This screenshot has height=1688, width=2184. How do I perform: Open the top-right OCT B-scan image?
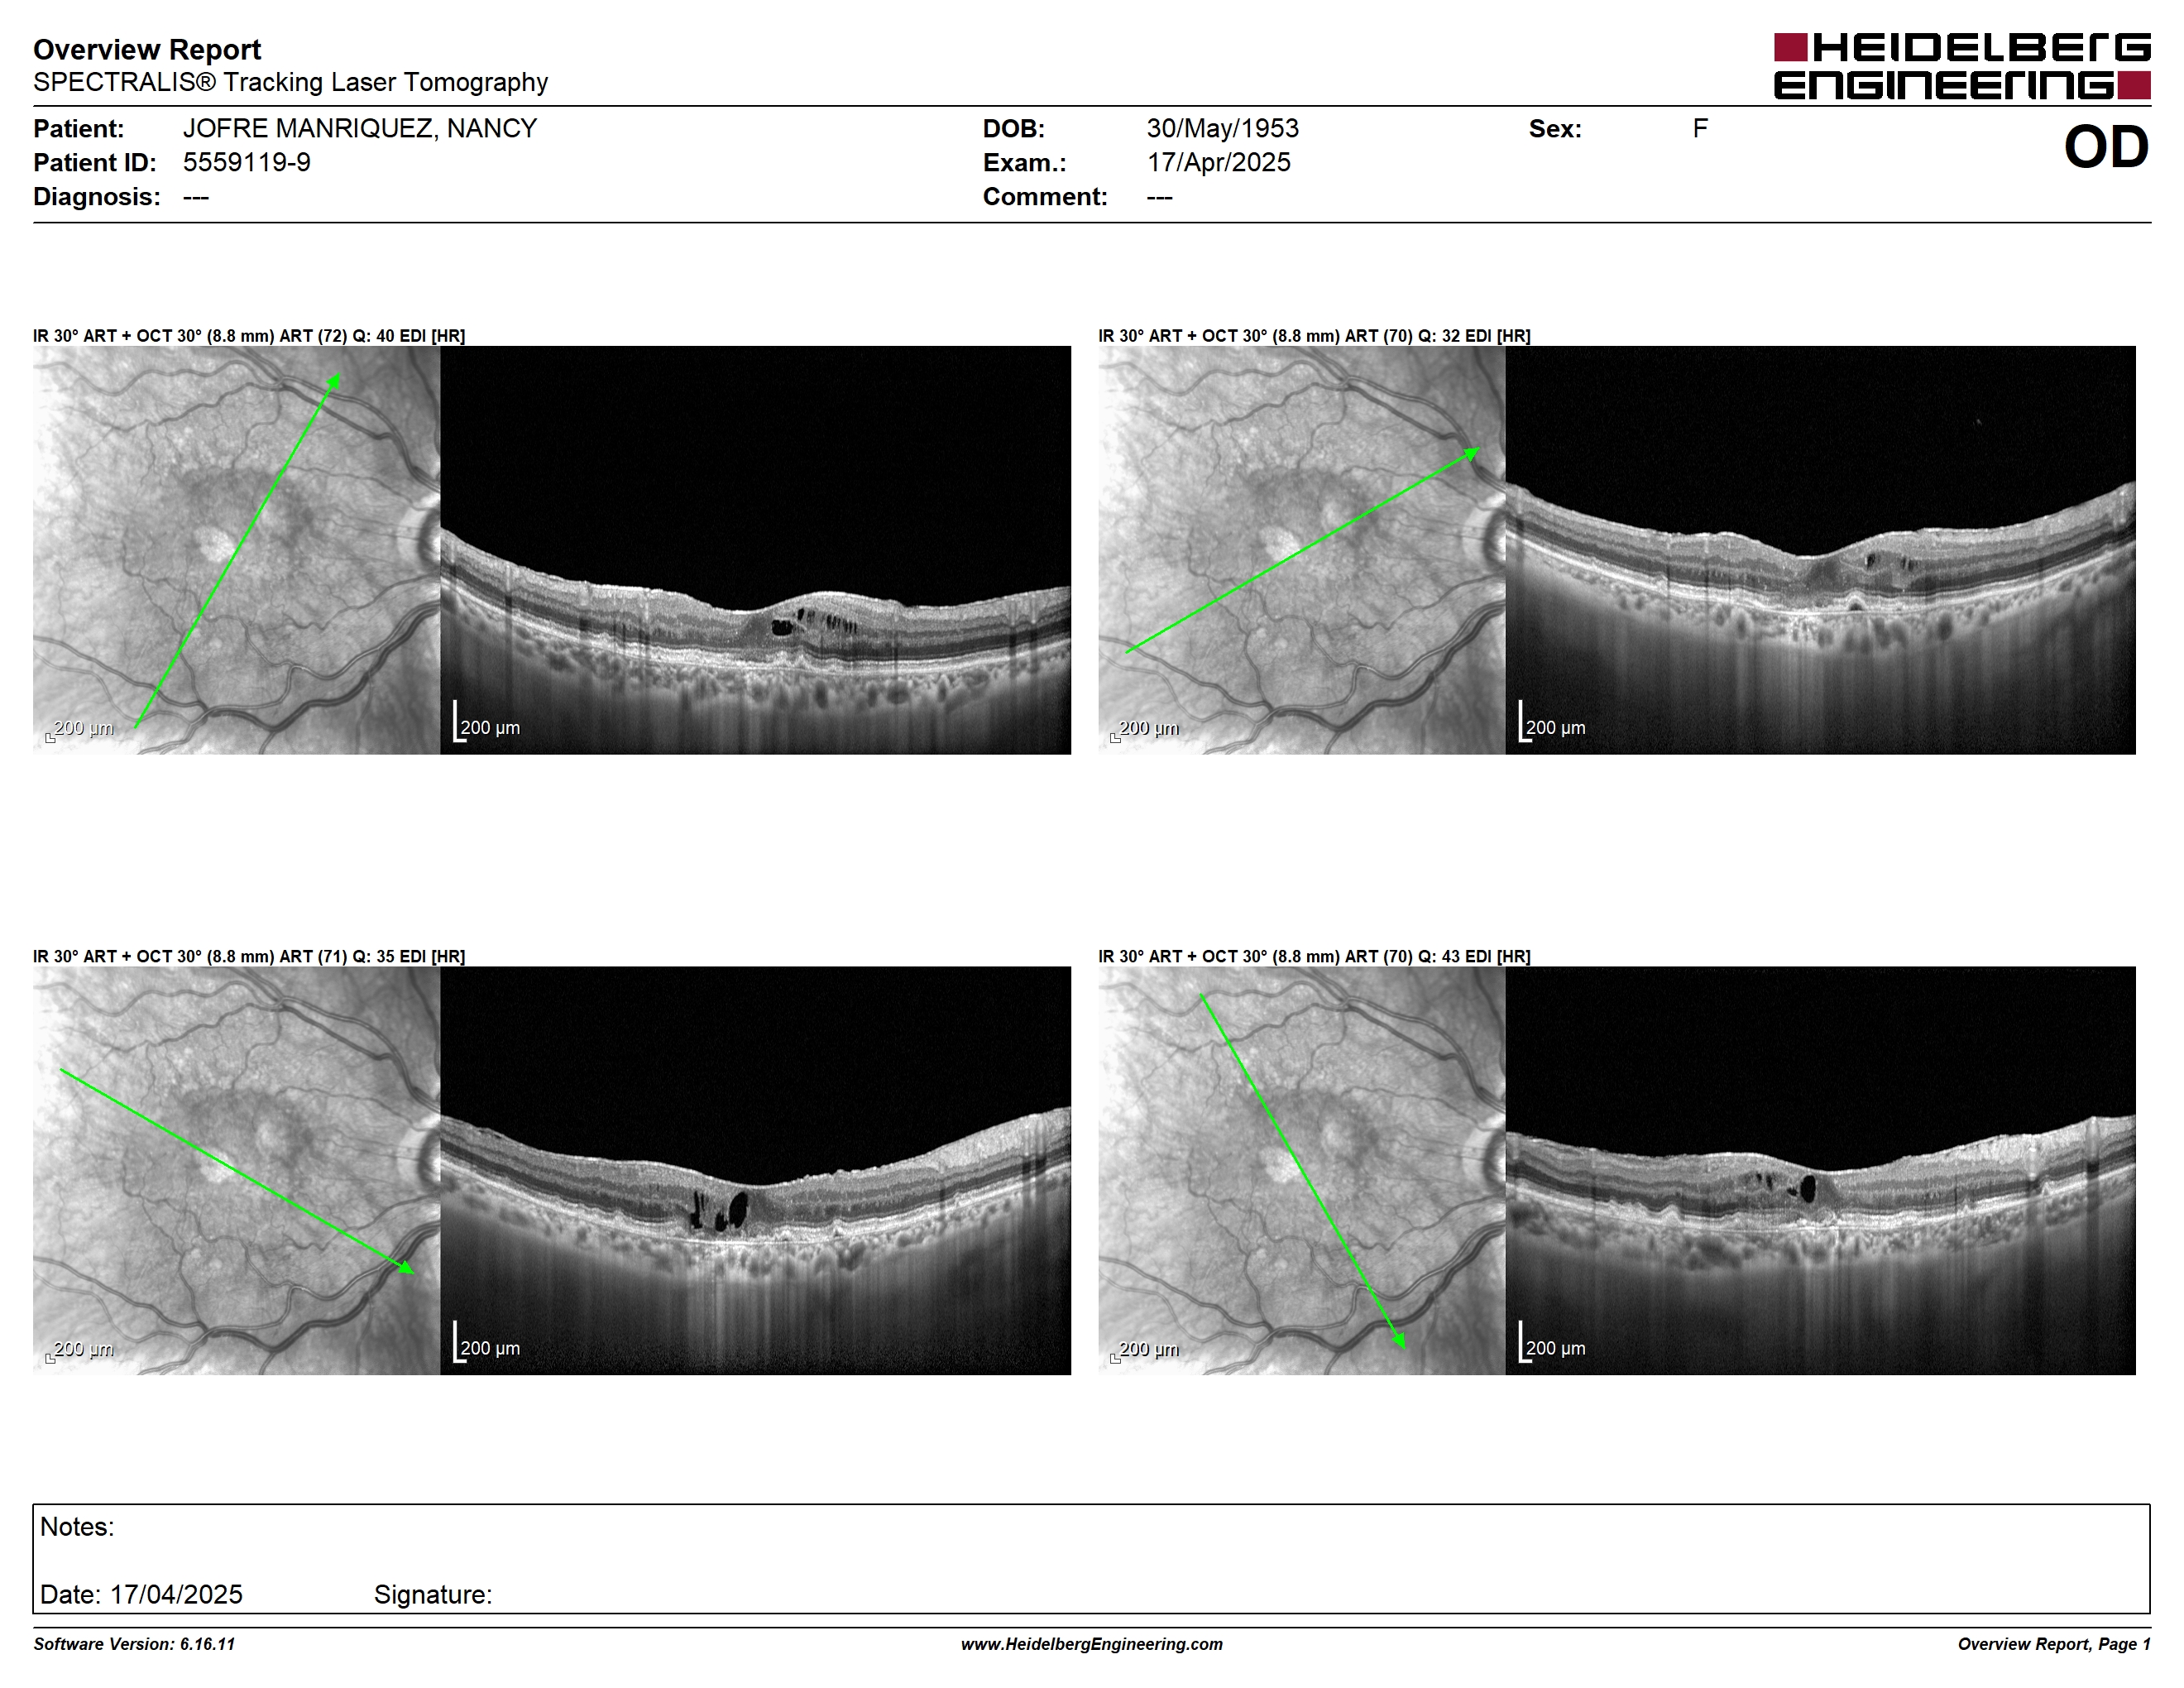pos(1820,550)
